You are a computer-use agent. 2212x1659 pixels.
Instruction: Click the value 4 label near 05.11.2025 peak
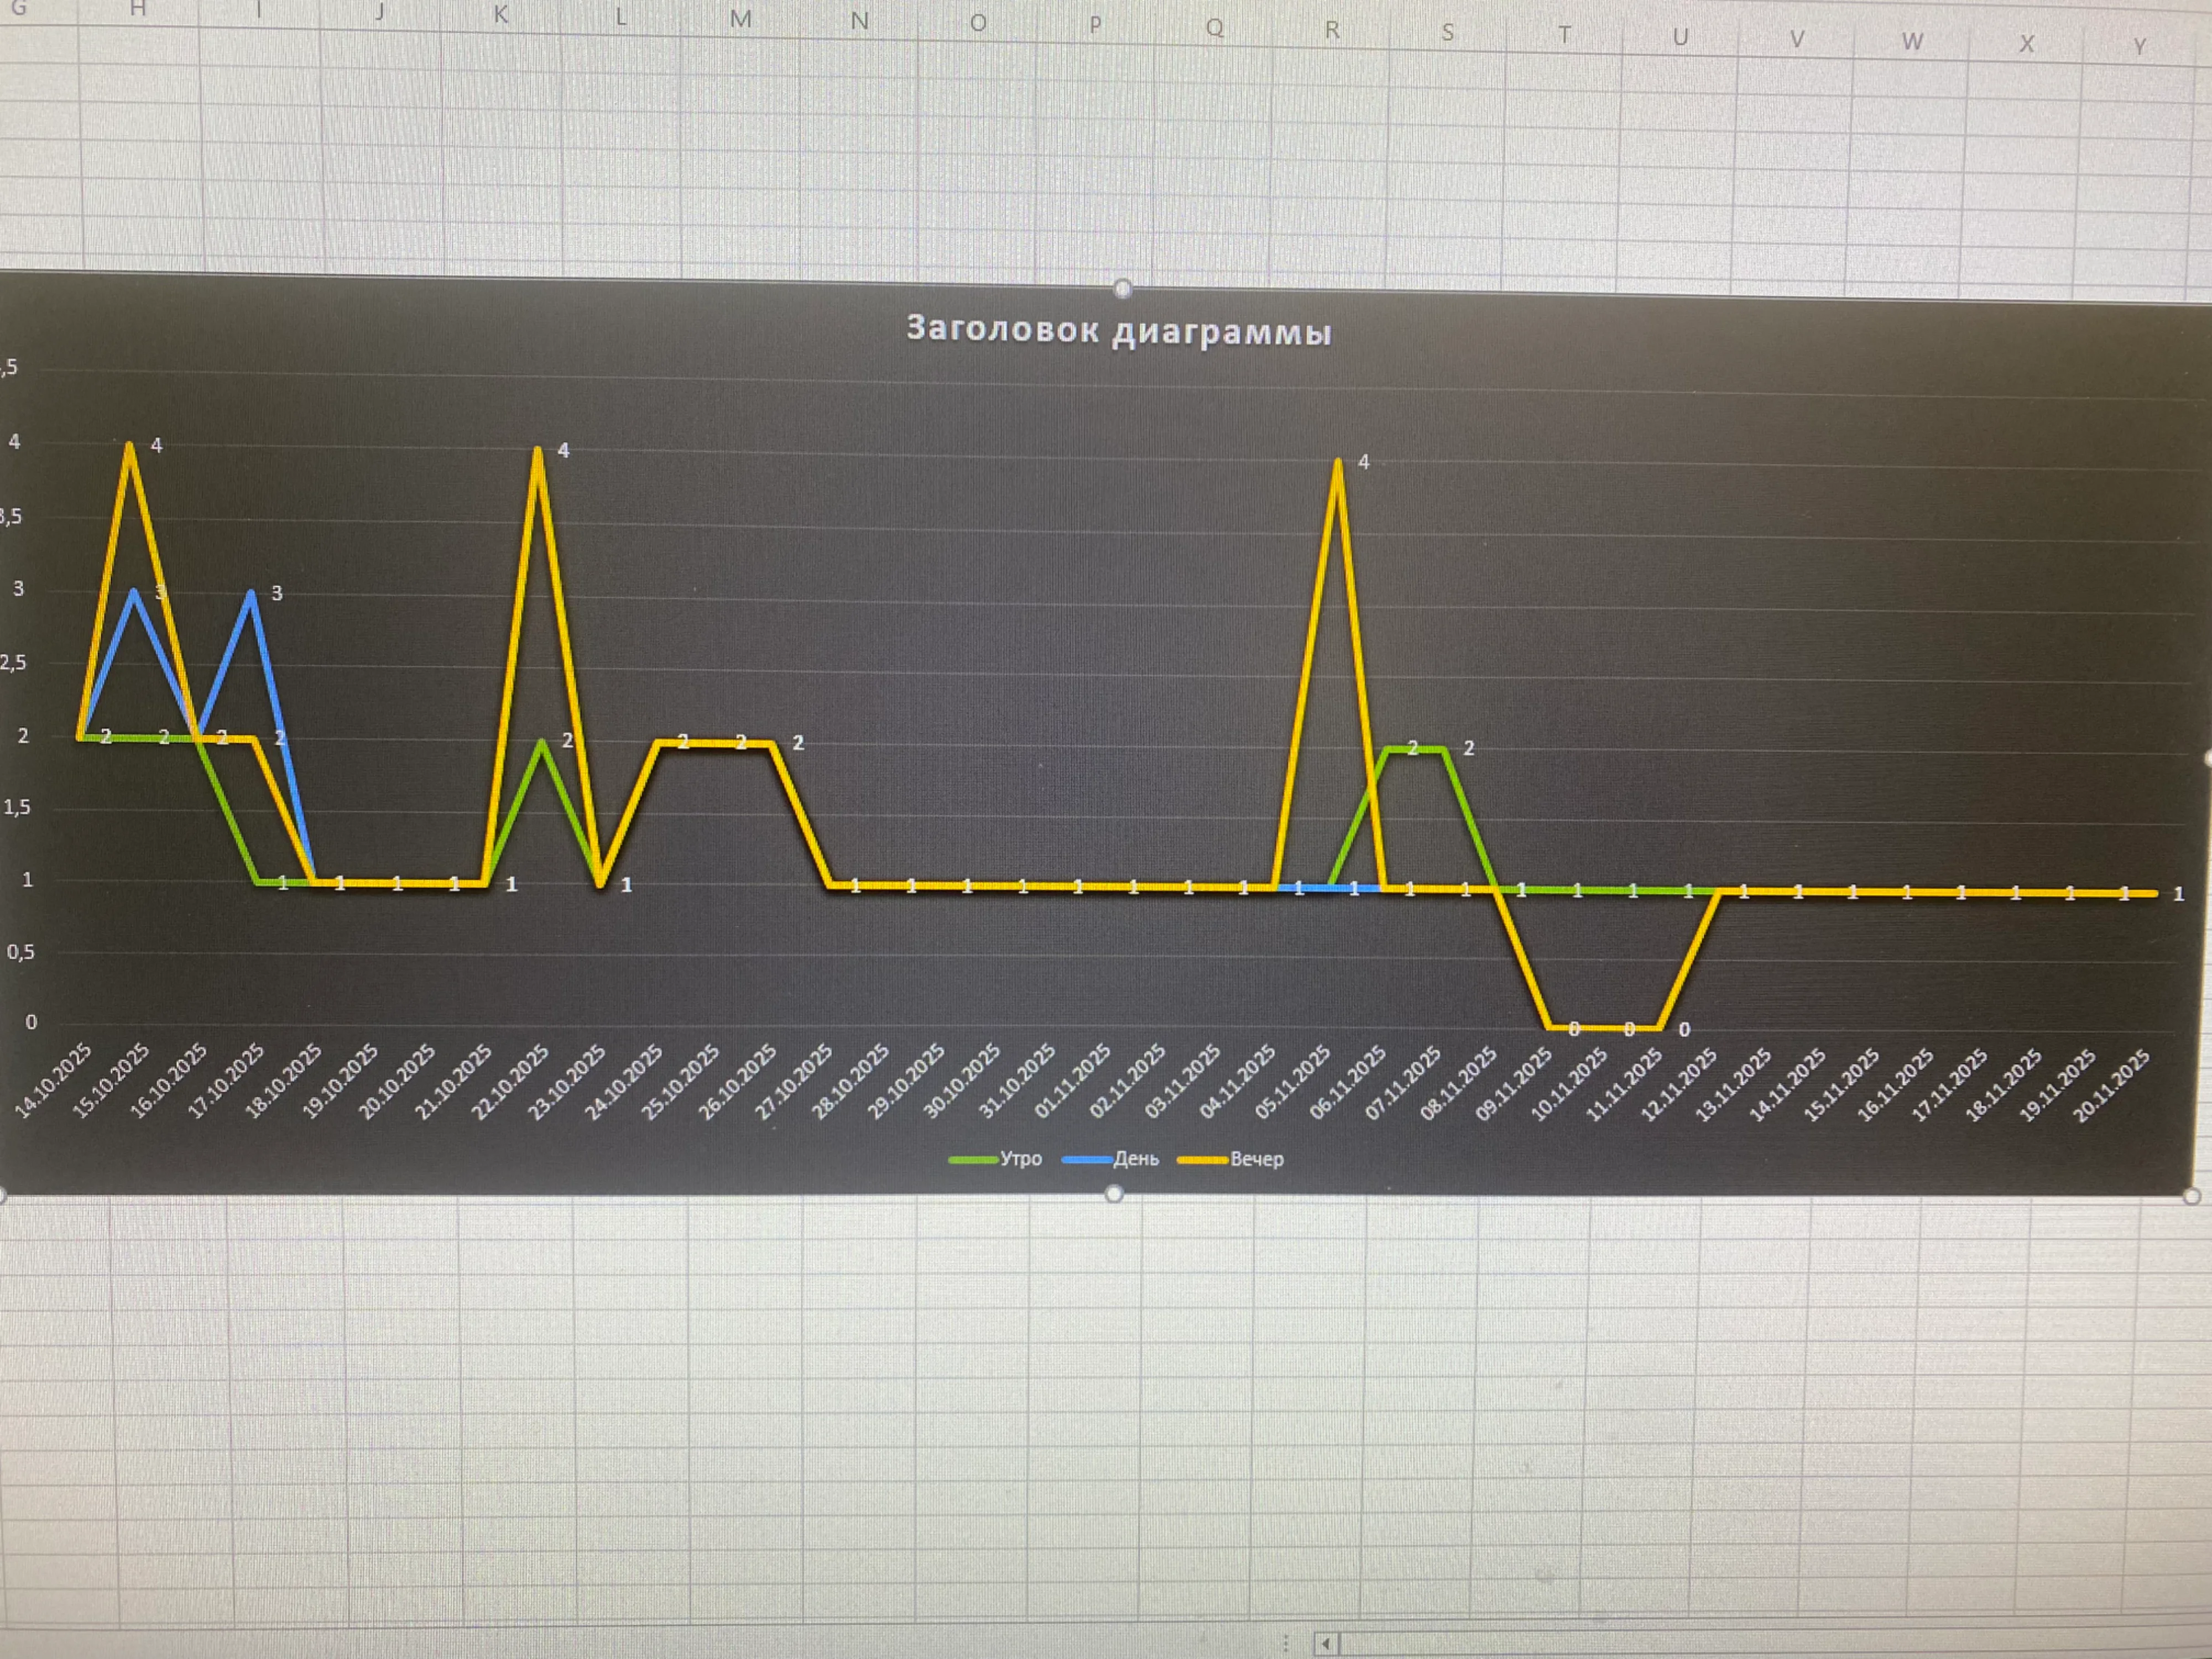1363,462
